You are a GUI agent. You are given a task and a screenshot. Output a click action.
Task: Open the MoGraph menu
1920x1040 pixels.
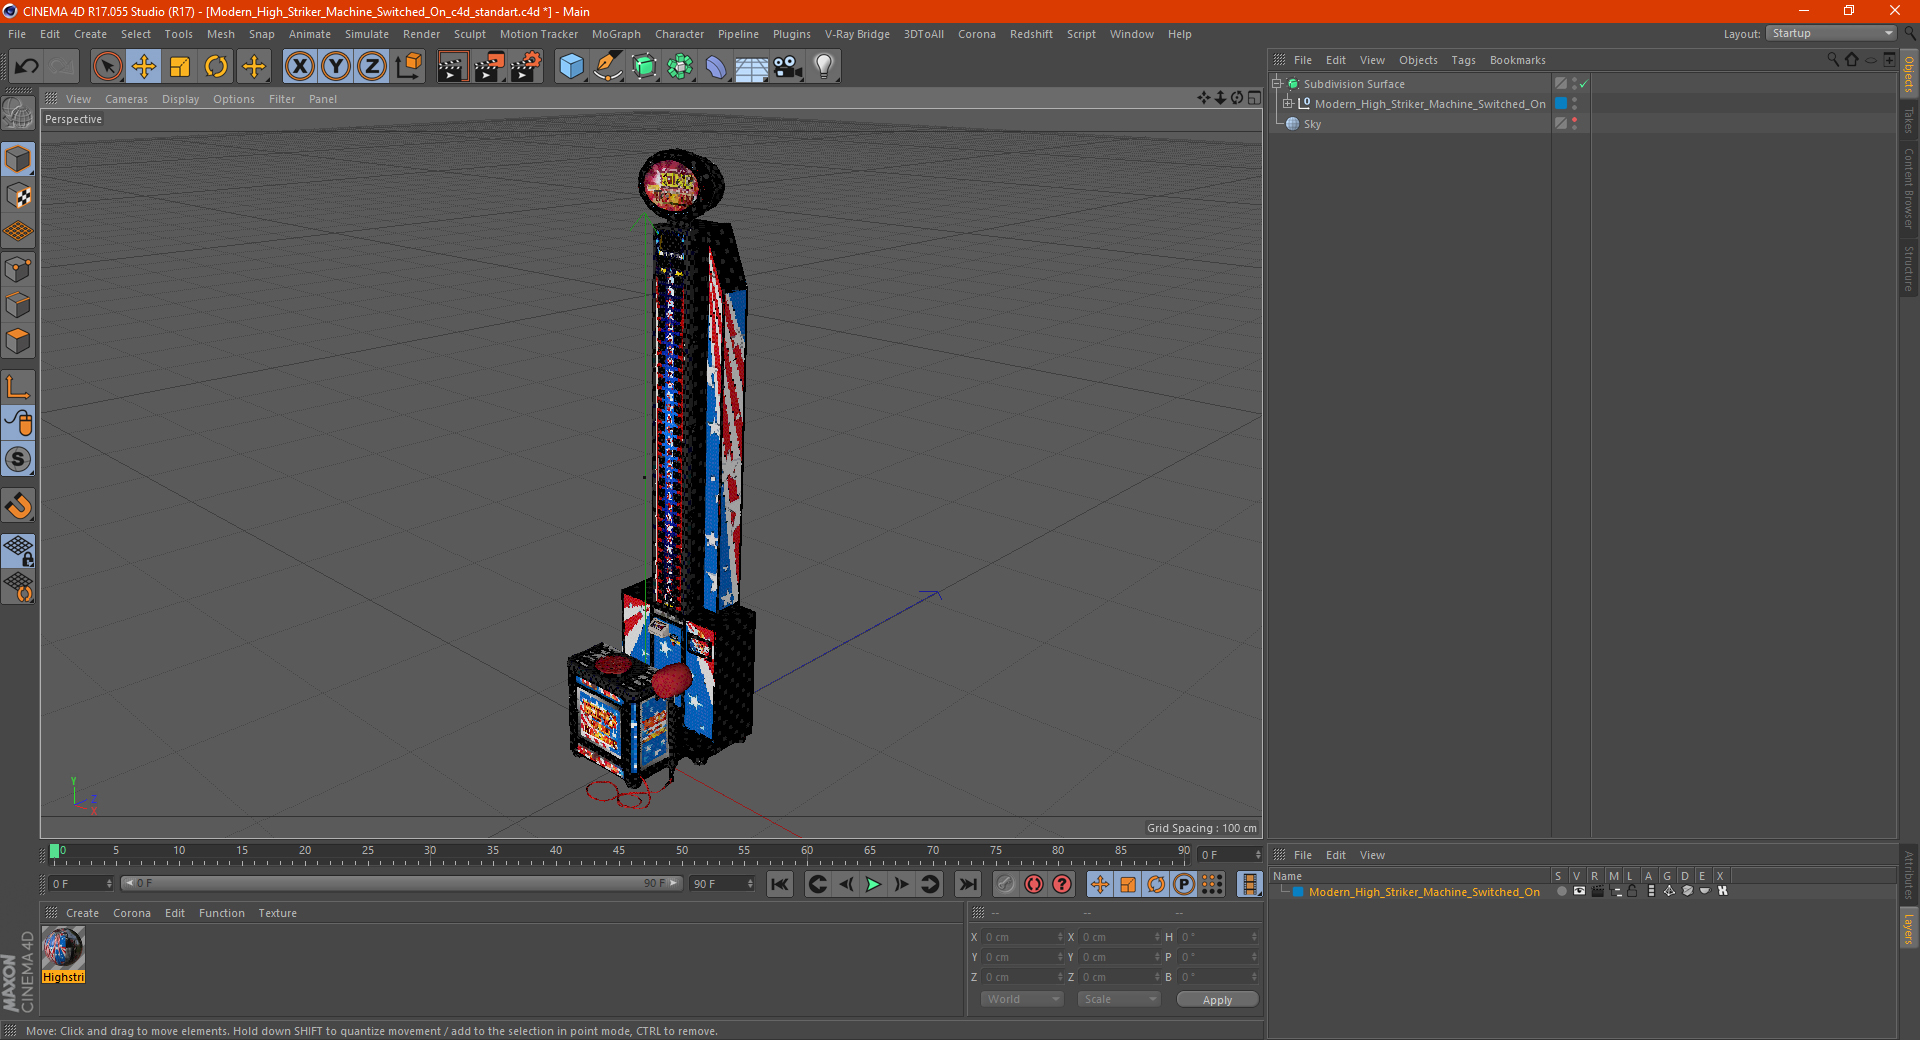click(x=616, y=34)
